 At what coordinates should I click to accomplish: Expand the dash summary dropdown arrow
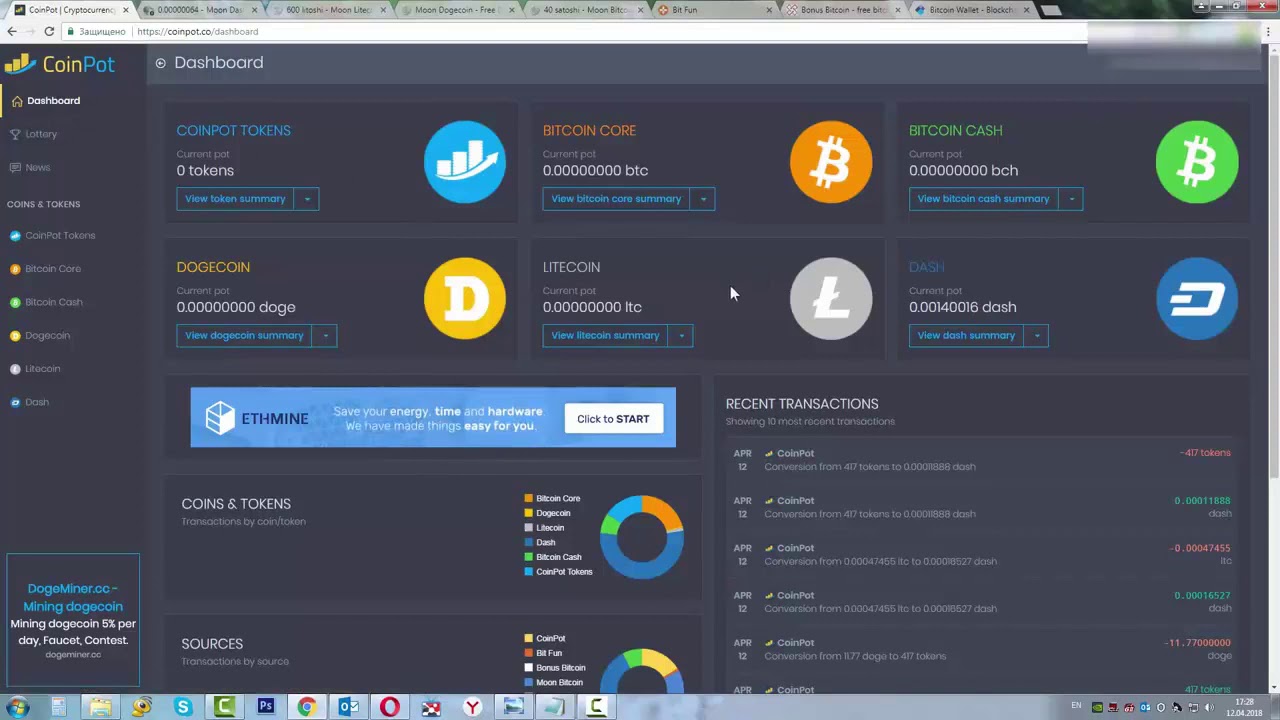click(x=1037, y=336)
